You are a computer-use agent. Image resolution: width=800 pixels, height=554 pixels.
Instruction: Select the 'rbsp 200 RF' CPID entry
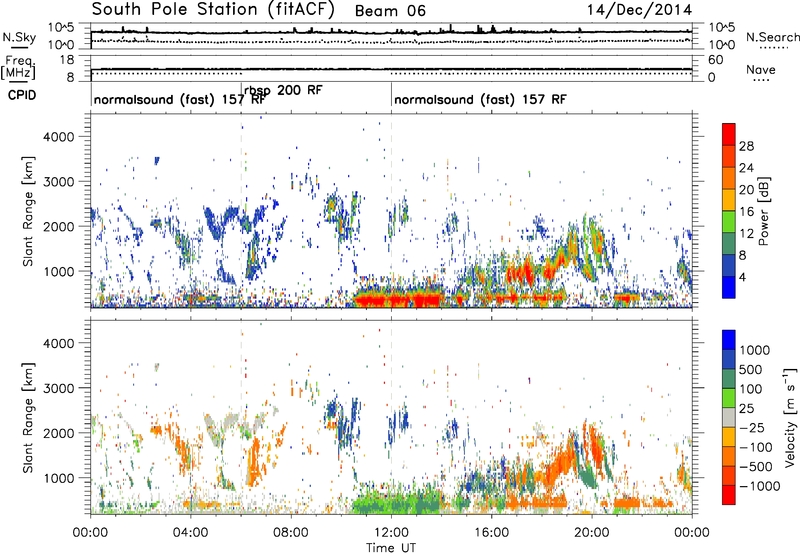[283, 90]
